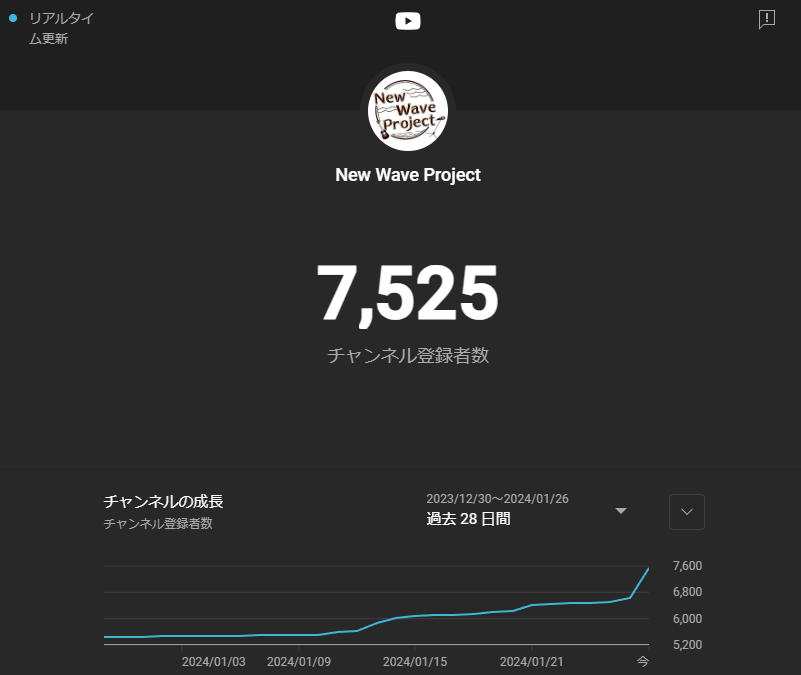Click the YouTube logo icon
This screenshot has width=801, height=675.
408,20
